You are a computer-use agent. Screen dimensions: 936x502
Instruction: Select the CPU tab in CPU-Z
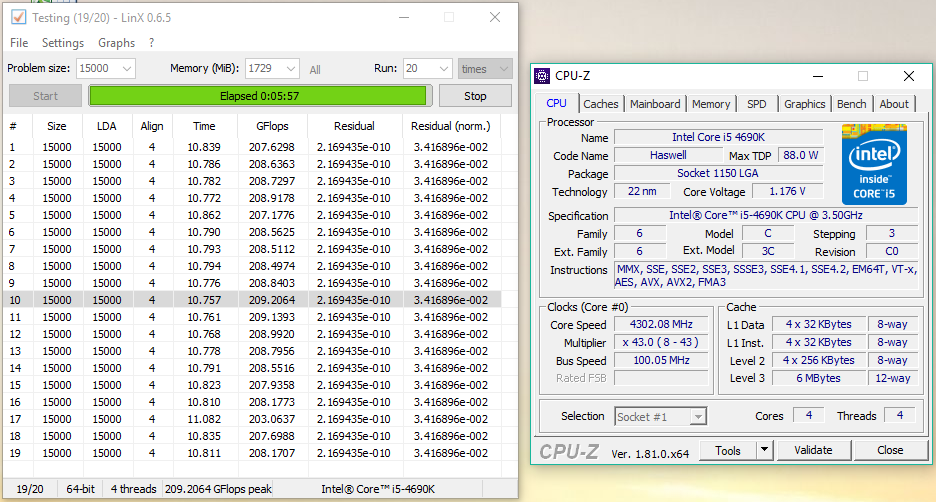556,103
